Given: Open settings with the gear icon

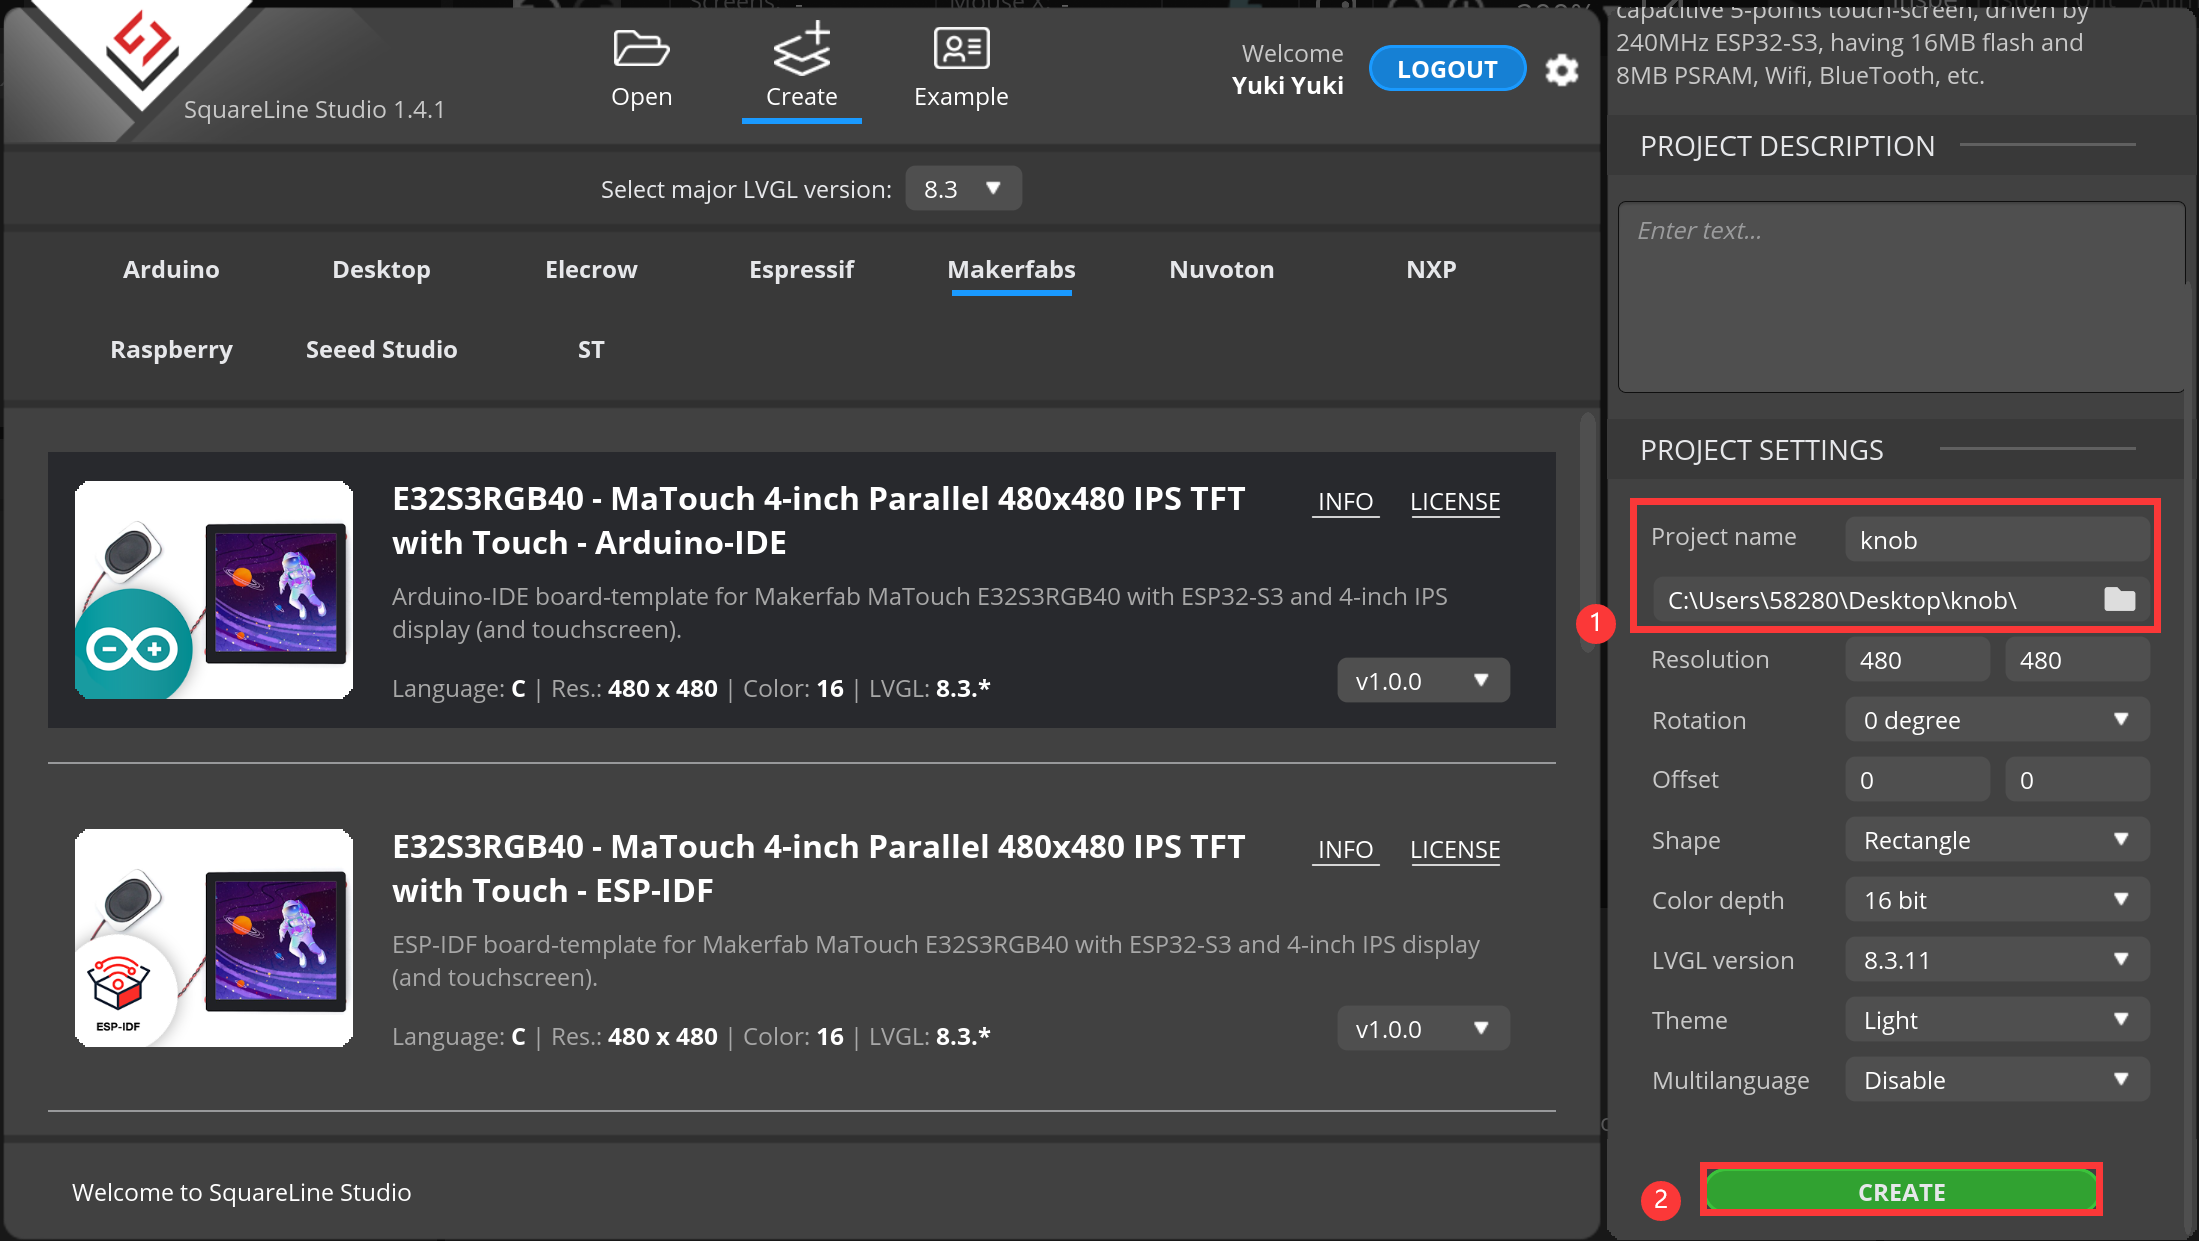Looking at the screenshot, I should [1561, 70].
